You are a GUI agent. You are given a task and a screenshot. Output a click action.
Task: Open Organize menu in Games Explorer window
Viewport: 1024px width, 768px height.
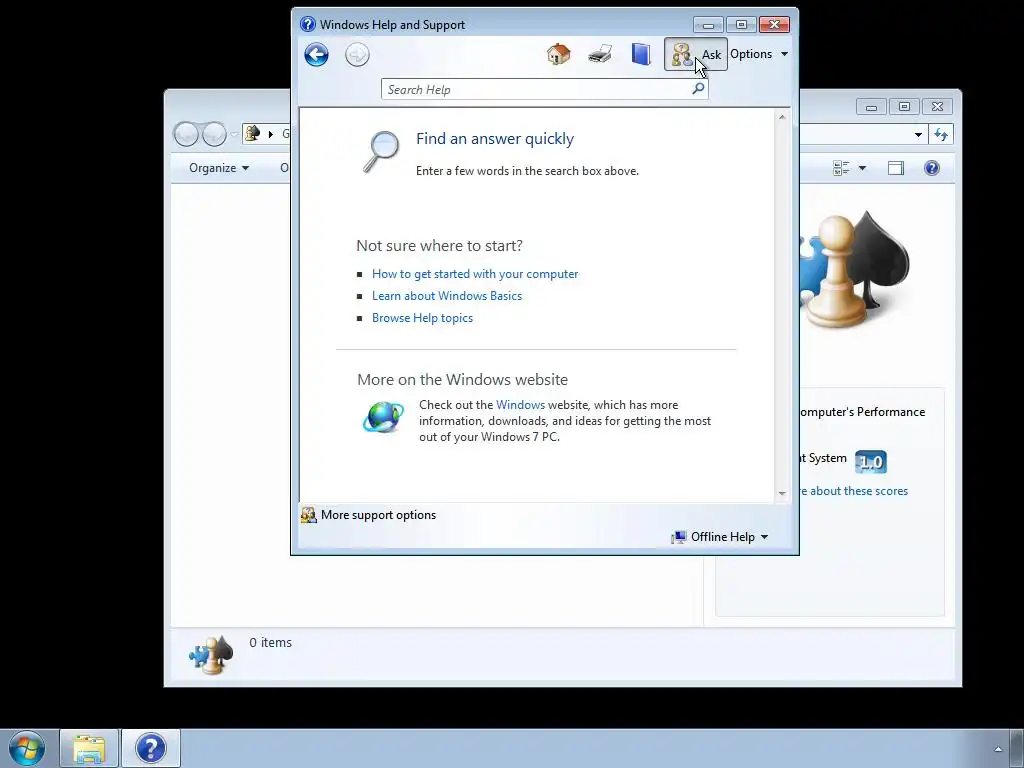pyautogui.click(x=219, y=168)
